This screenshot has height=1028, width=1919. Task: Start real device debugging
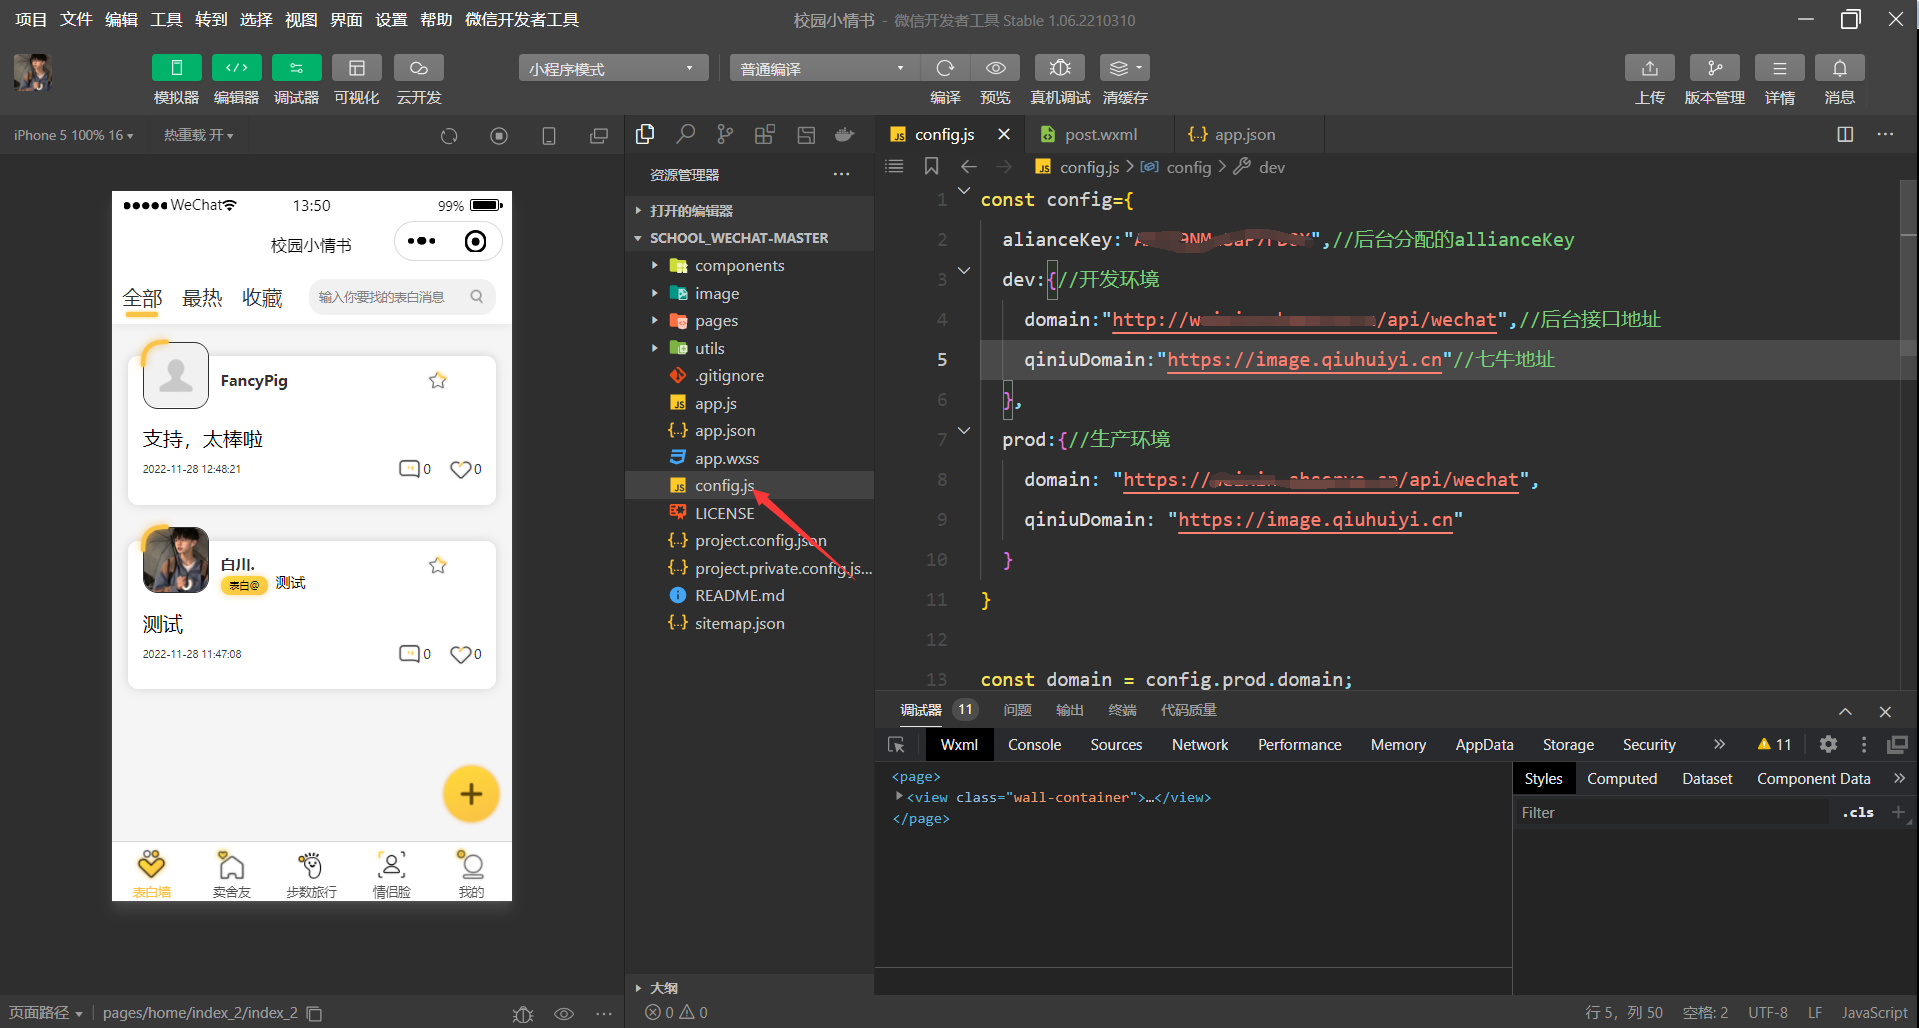(x=1060, y=68)
